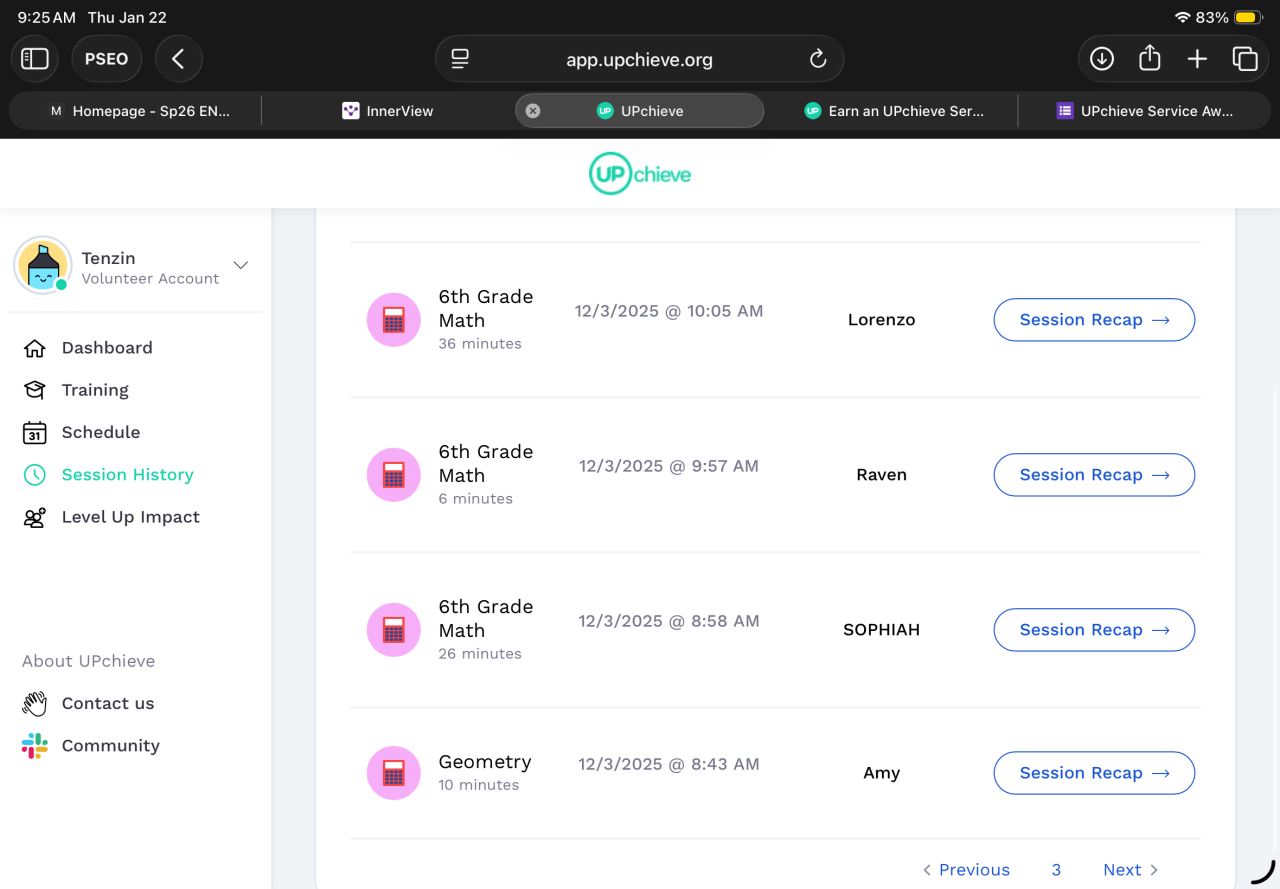Image resolution: width=1280 pixels, height=889 pixels.
Task: Tap the Wi-Fi status icon
Action: pyautogui.click(x=1183, y=18)
